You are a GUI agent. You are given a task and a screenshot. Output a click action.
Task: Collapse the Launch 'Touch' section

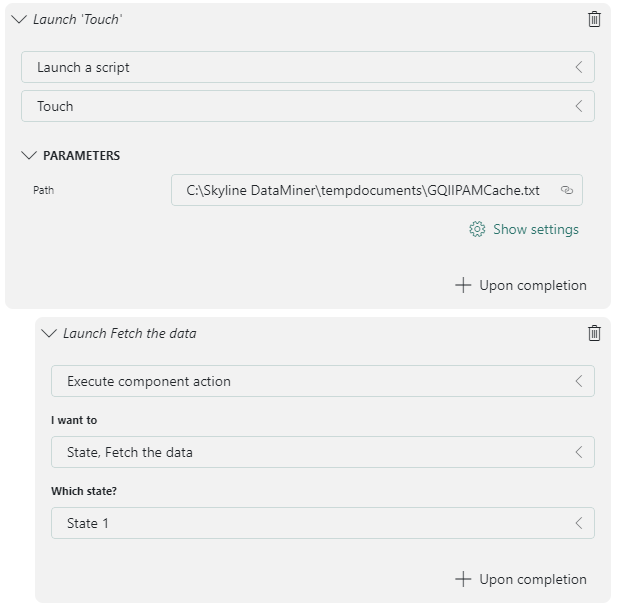pos(19,19)
